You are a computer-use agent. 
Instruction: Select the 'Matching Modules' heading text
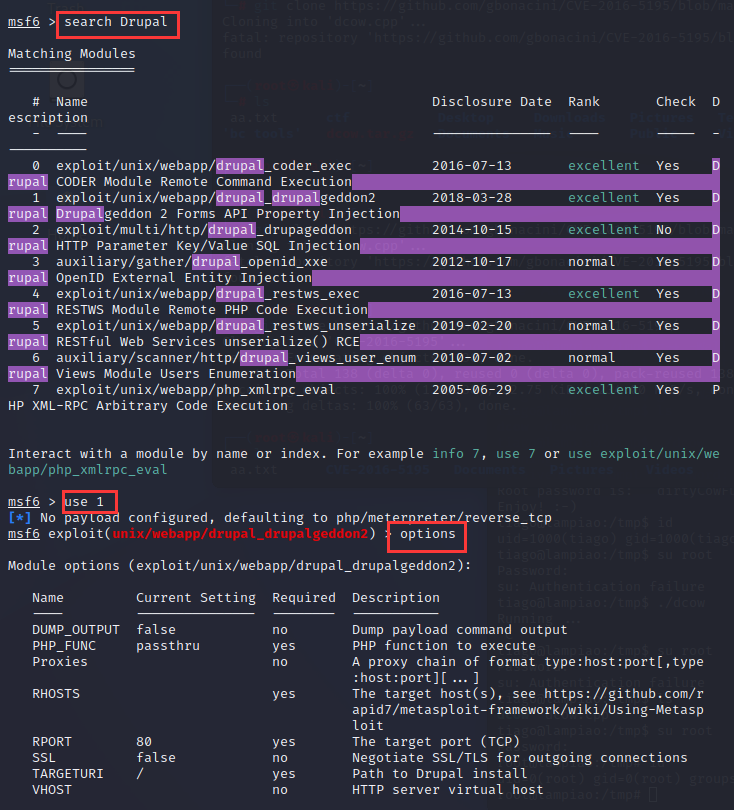tap(72, 54)
